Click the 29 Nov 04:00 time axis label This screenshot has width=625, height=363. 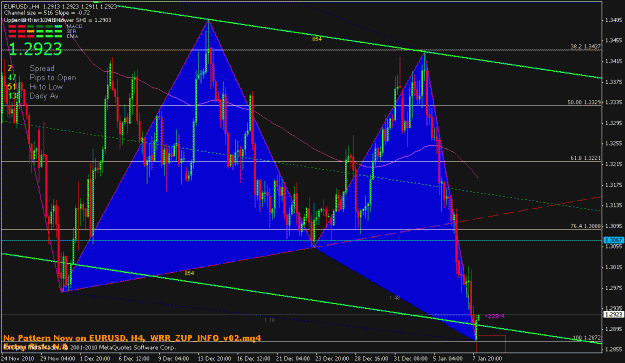click(x=57, y=358)
